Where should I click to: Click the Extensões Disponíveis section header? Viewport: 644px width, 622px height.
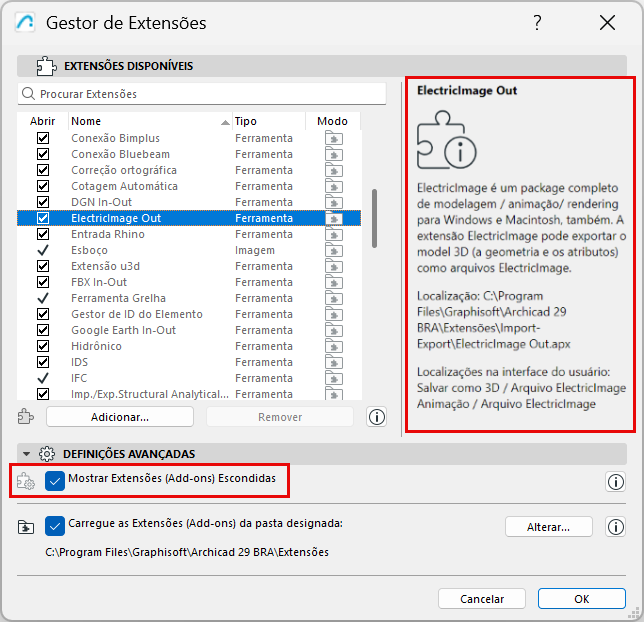point(322,66)
